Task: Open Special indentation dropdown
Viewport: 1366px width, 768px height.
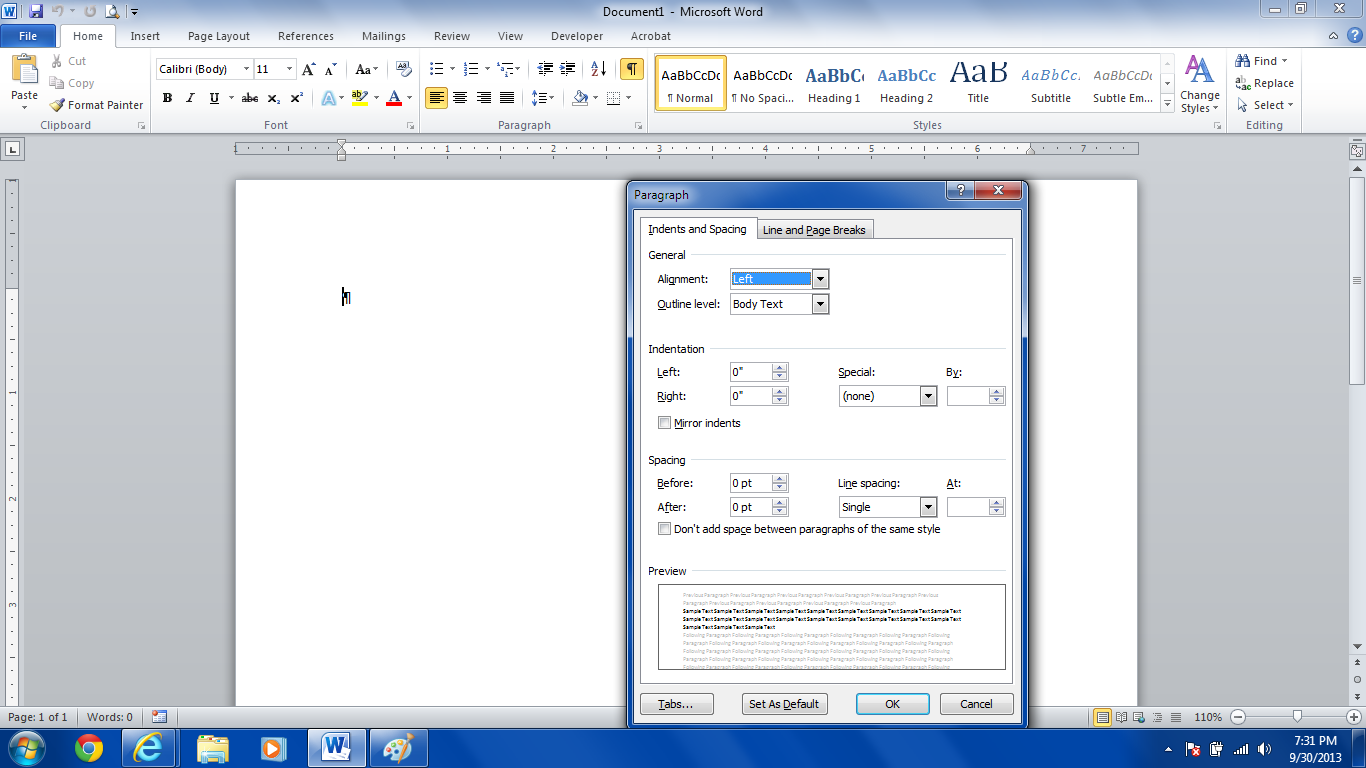Action: click(929, 396)
